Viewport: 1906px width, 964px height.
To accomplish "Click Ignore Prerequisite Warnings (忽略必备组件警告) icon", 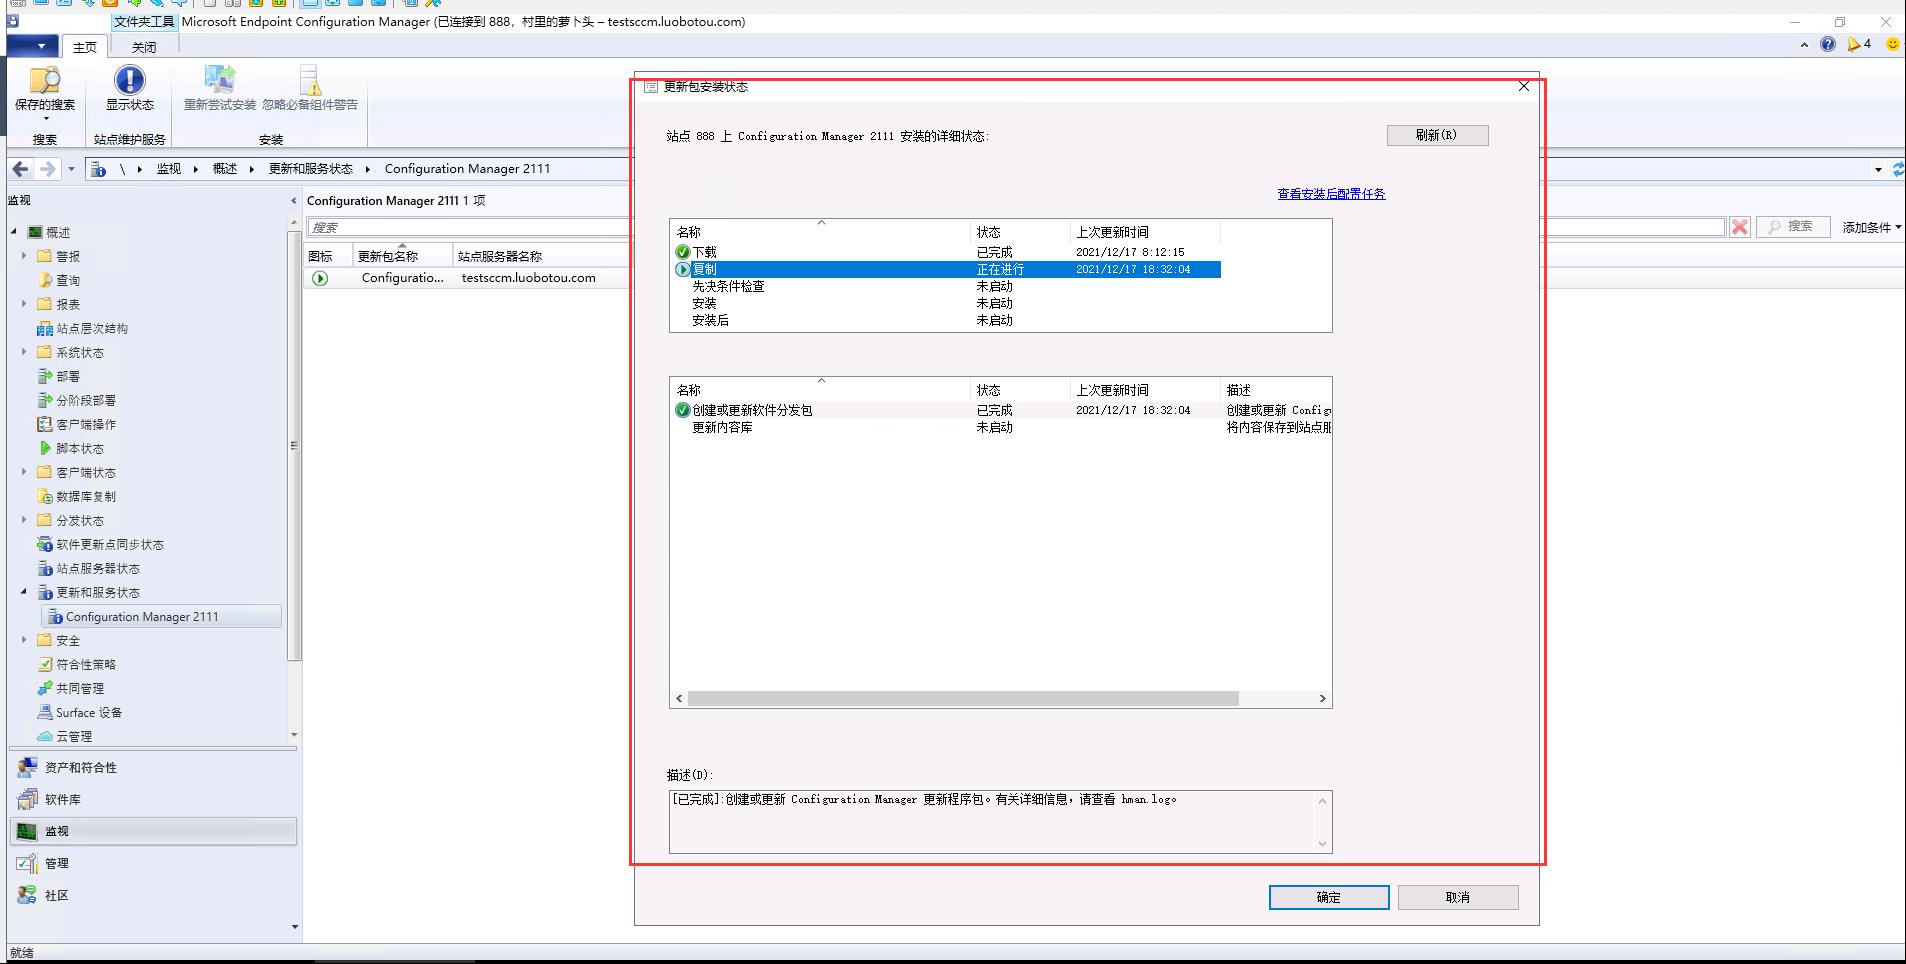I will (x=310, y=88).
